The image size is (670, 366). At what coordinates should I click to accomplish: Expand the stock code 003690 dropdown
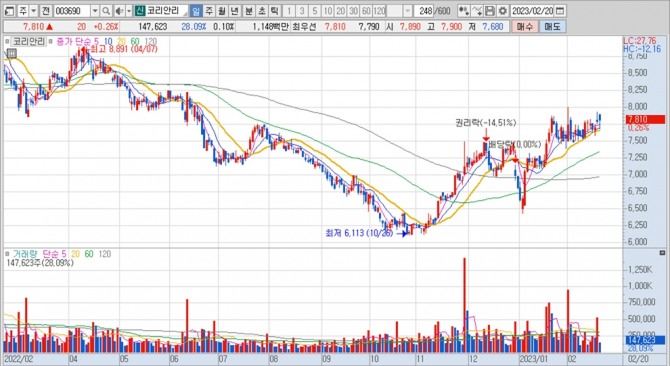(95, 11)
